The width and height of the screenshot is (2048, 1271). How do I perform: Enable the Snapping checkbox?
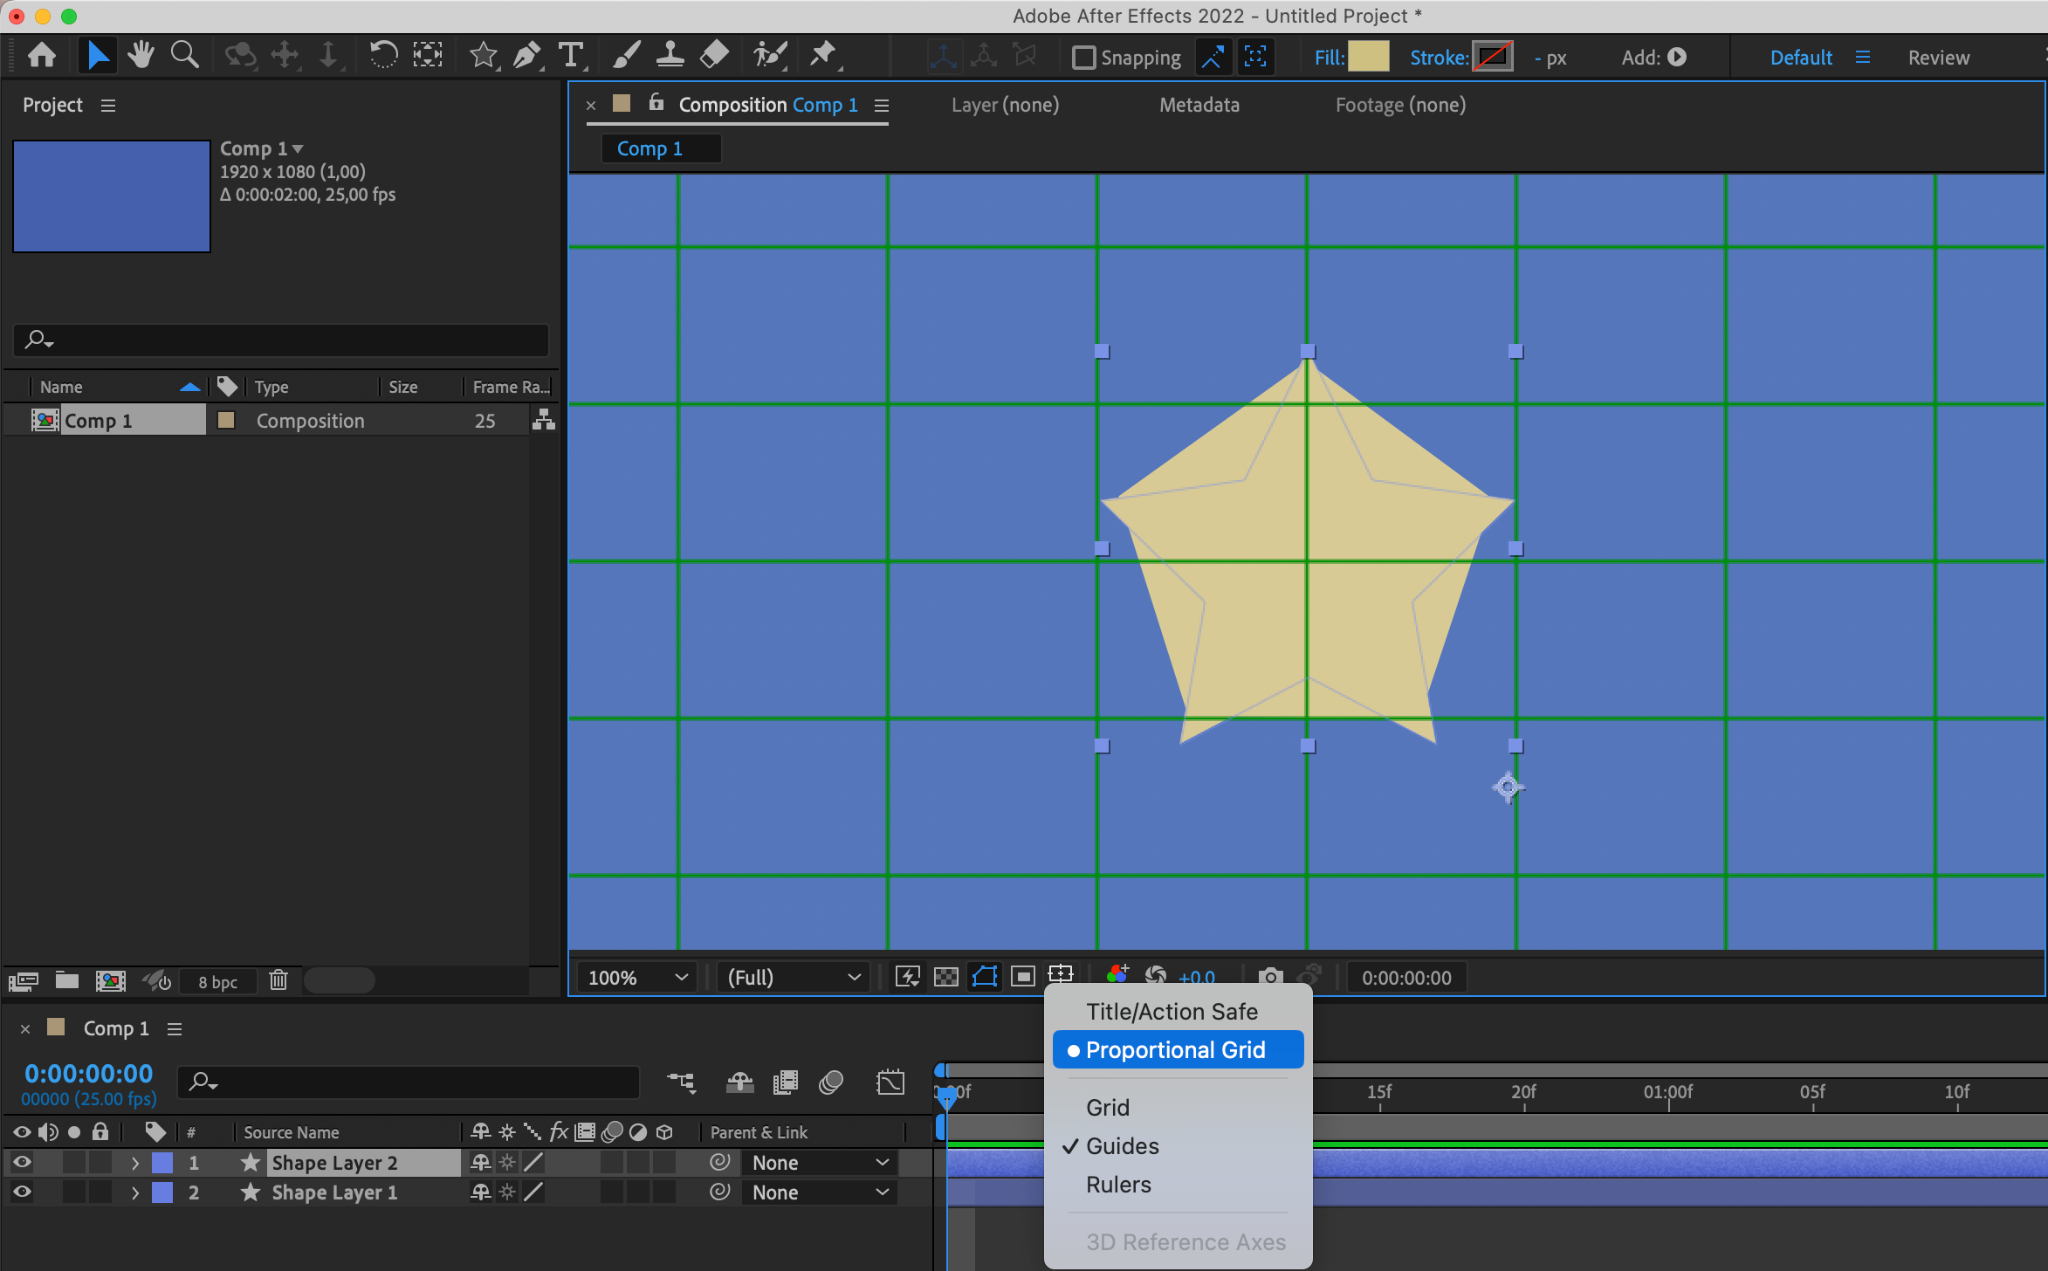click(1083, 58)
